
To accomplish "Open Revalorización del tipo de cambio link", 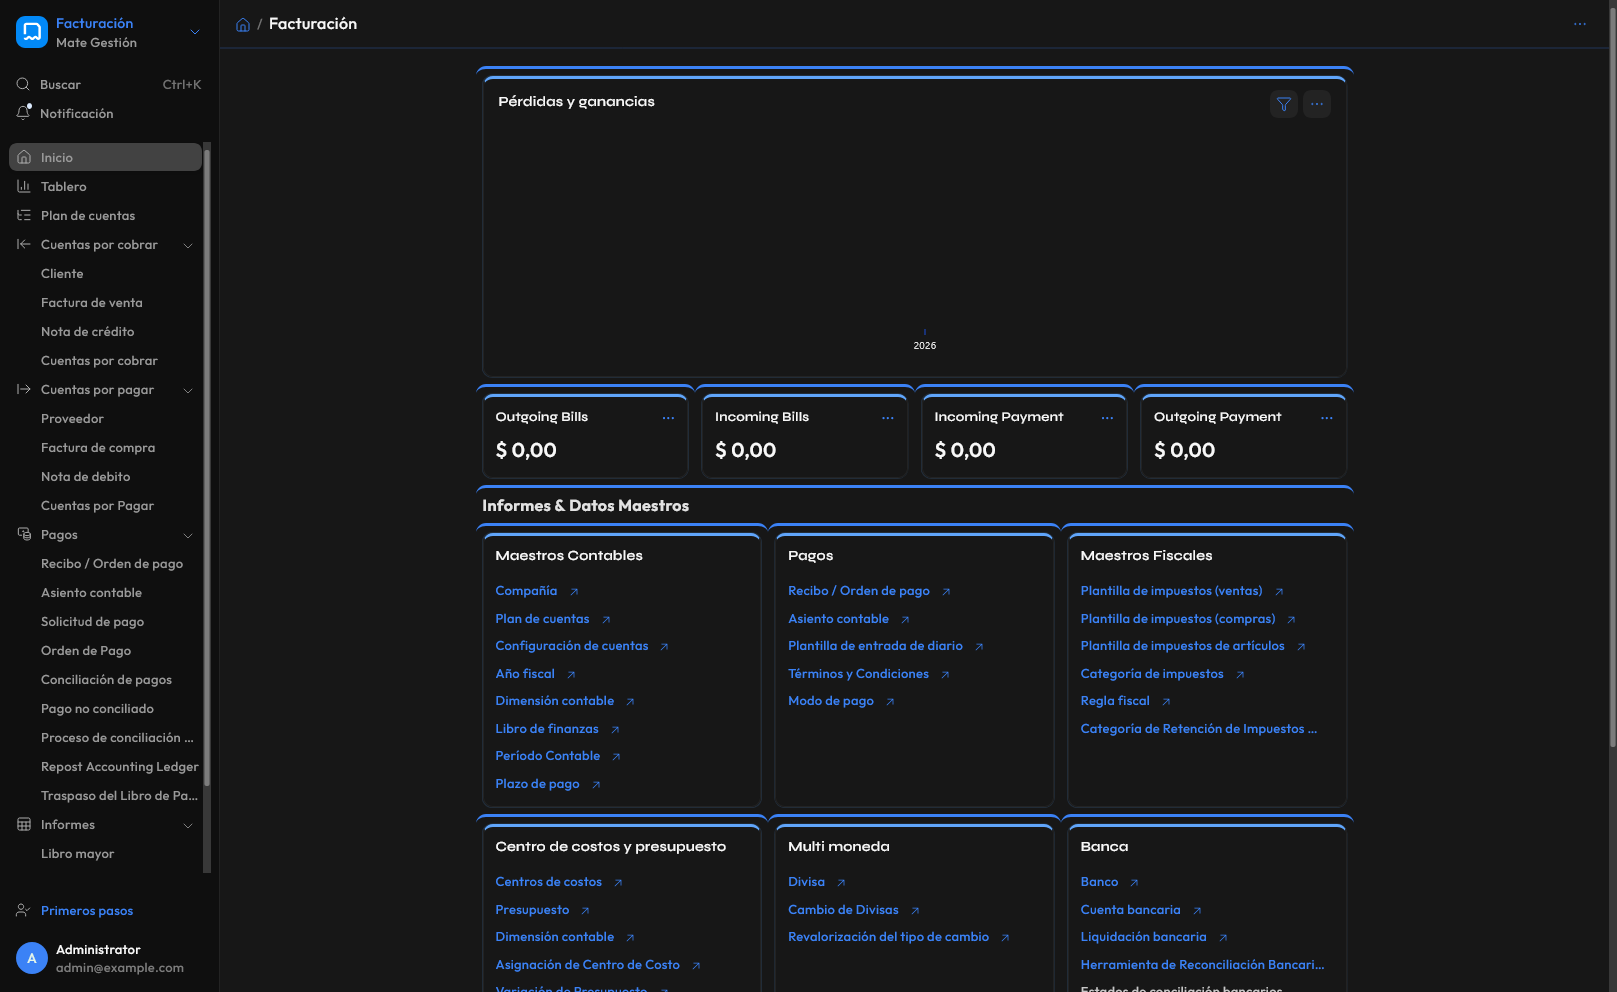I will [888, 937].
